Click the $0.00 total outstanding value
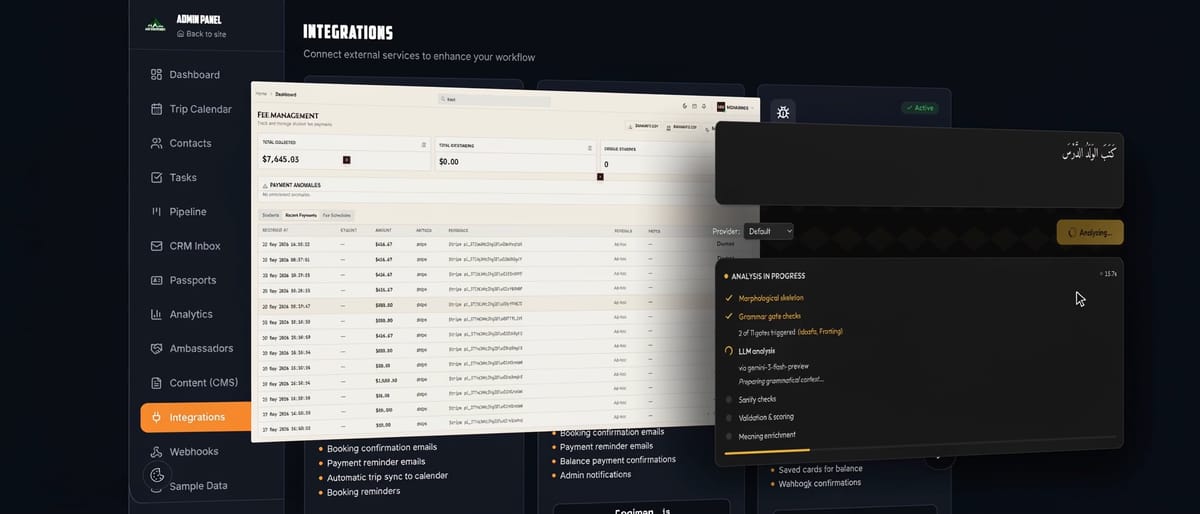The image size is (1200, 514). point(448,161)
